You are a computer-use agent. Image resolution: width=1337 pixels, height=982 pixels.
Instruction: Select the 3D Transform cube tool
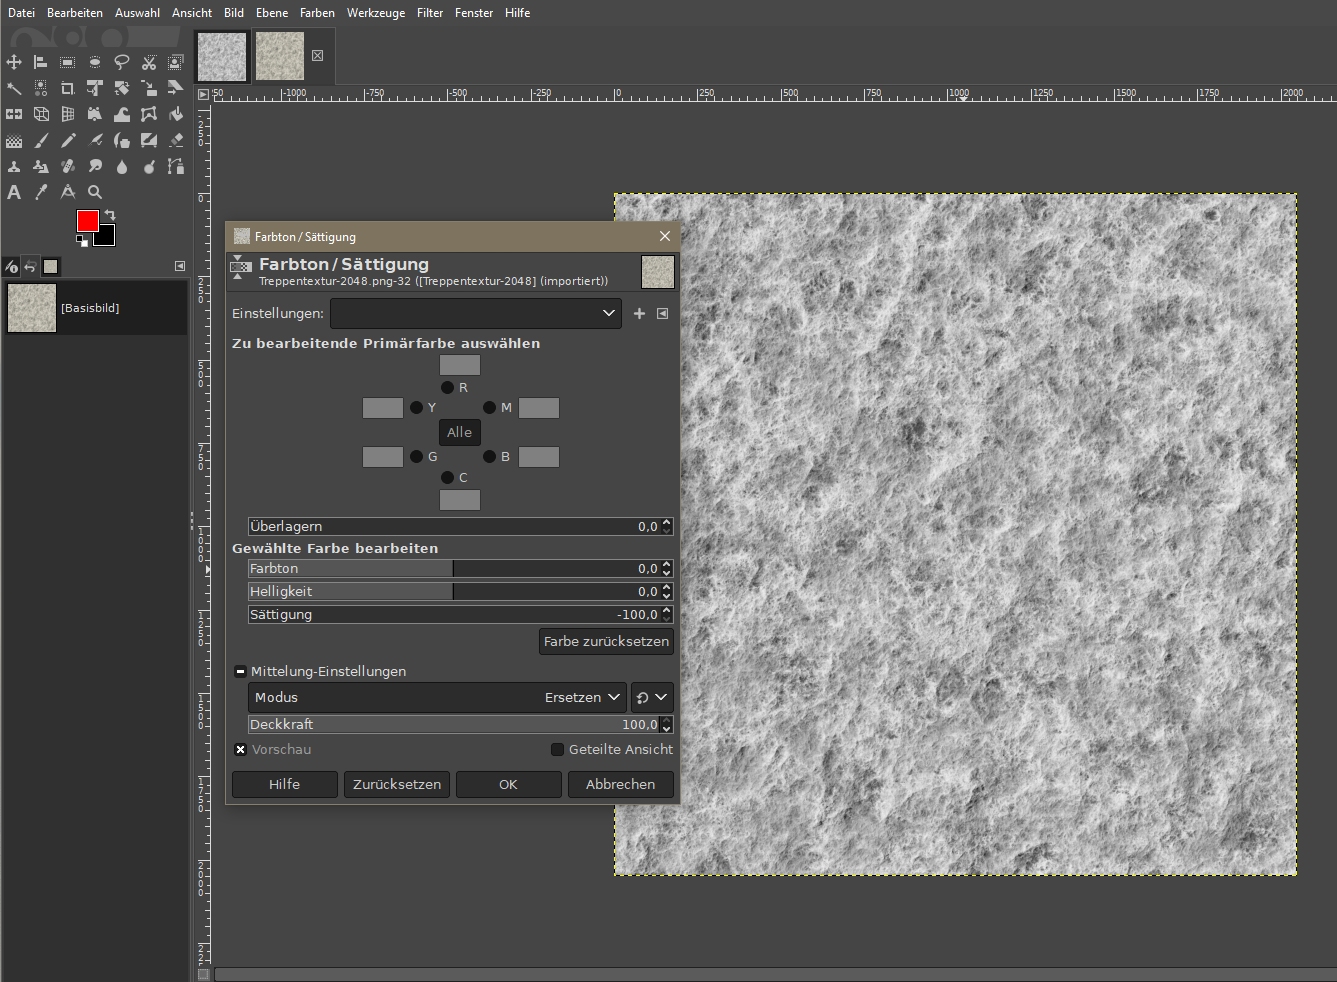[x=41, y=114]
